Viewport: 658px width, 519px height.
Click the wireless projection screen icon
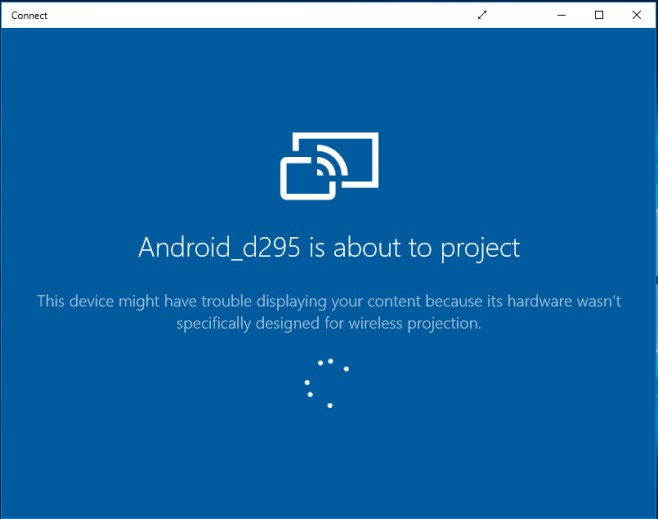(329, 166)
